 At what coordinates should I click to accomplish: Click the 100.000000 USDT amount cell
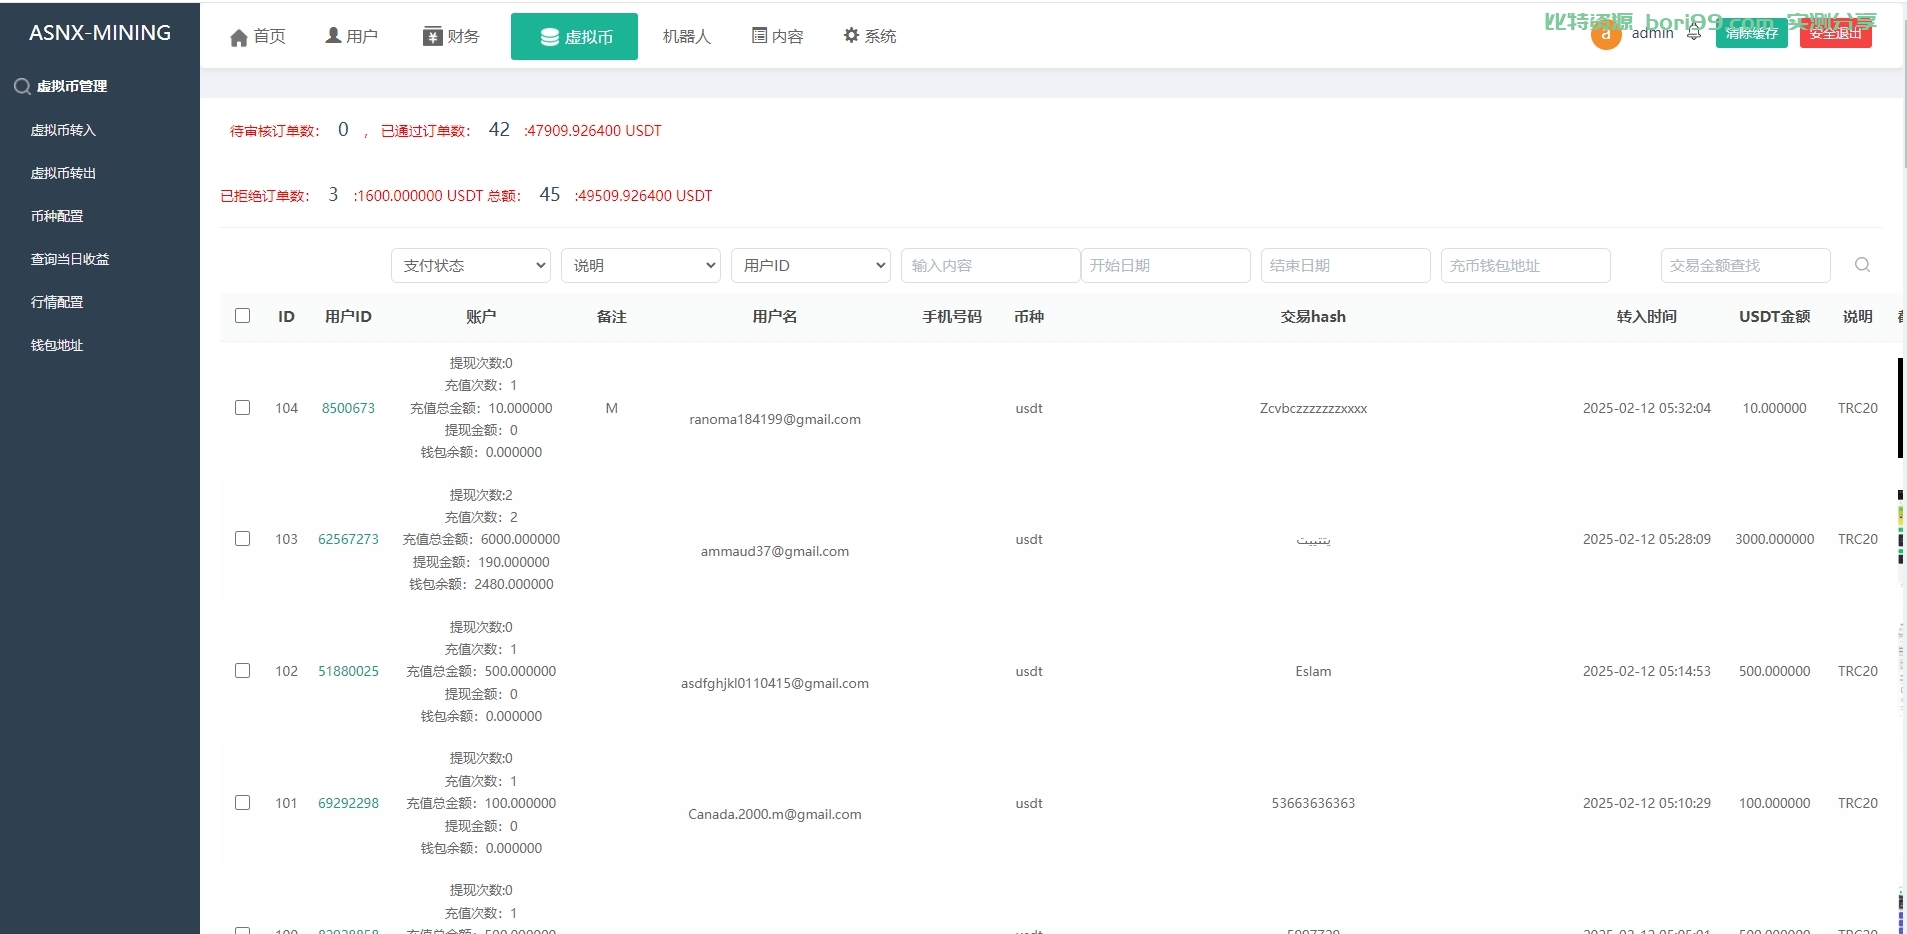click(1774, 803)
